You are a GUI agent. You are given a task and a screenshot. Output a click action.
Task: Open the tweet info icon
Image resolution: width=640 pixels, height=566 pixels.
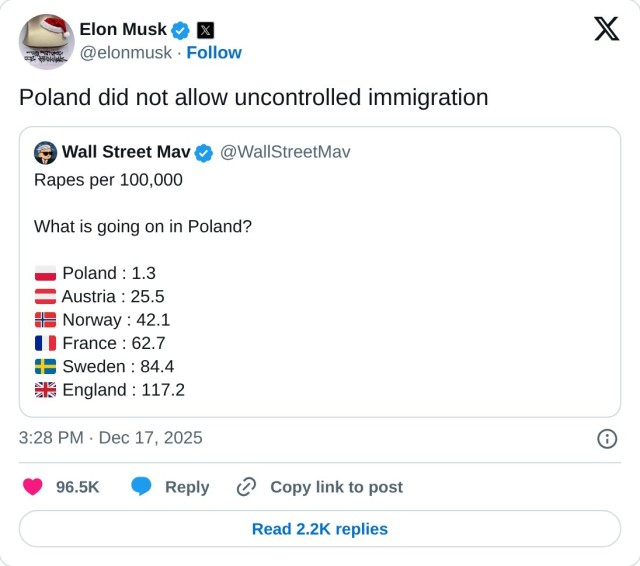pyautogui.click(x=606, y=438)
